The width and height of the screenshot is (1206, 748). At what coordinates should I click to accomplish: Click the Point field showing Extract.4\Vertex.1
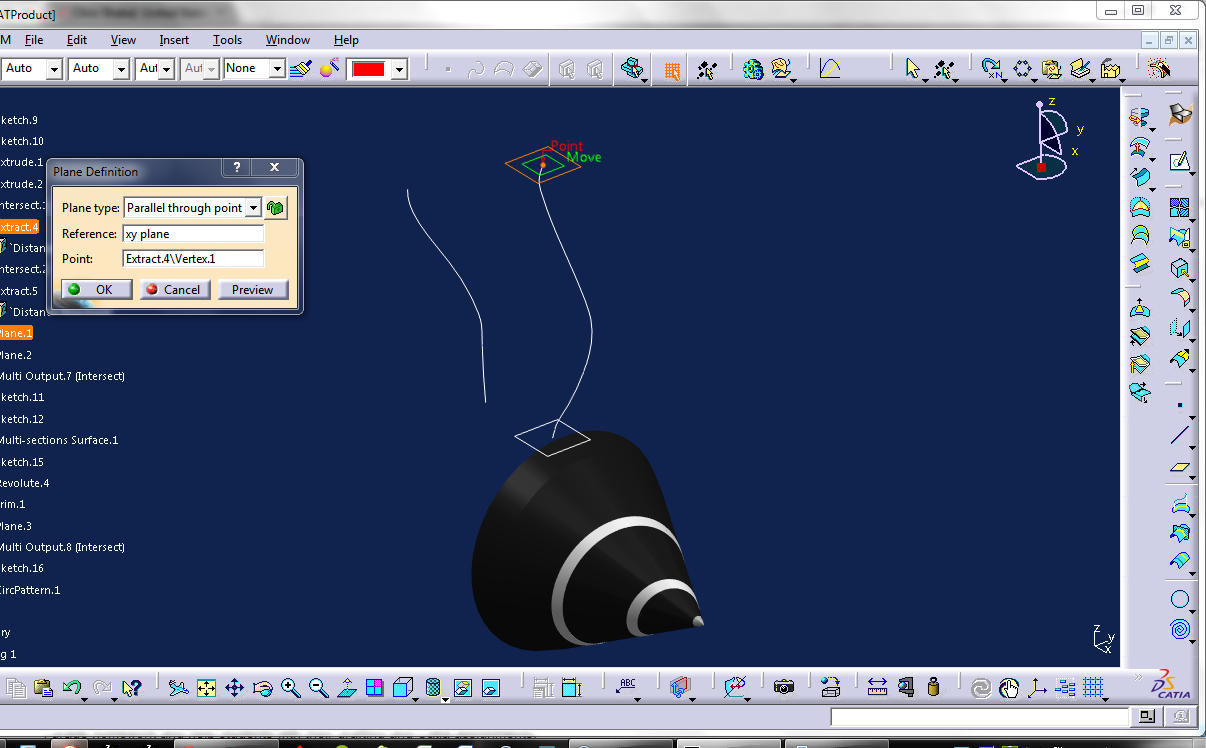[193, 258]
